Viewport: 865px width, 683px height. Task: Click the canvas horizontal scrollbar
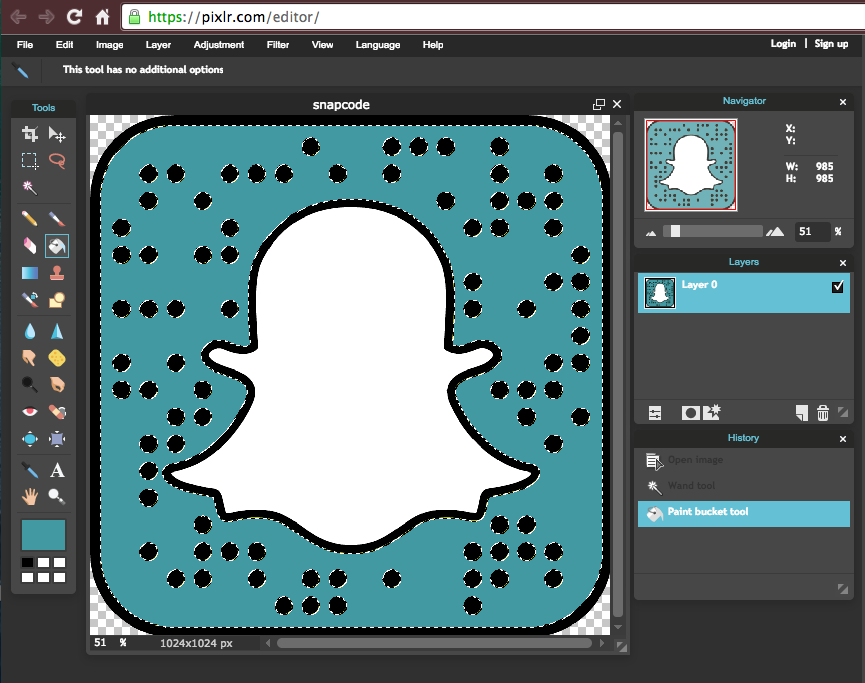click(x=434, y=643)
